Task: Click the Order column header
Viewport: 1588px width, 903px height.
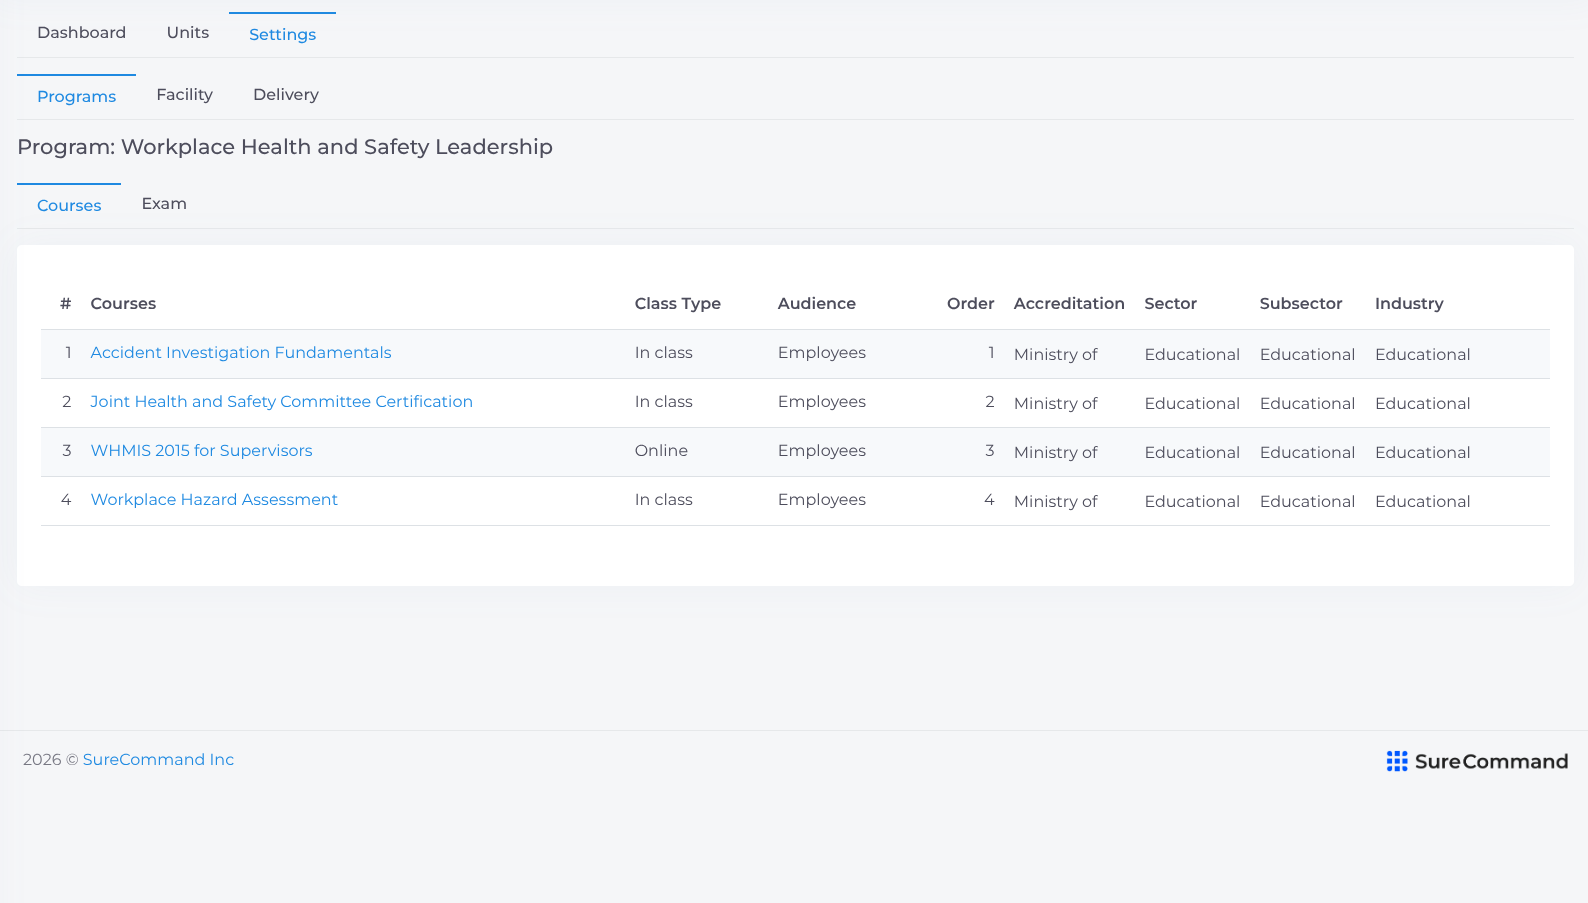Action: click(x=970, y=304)
